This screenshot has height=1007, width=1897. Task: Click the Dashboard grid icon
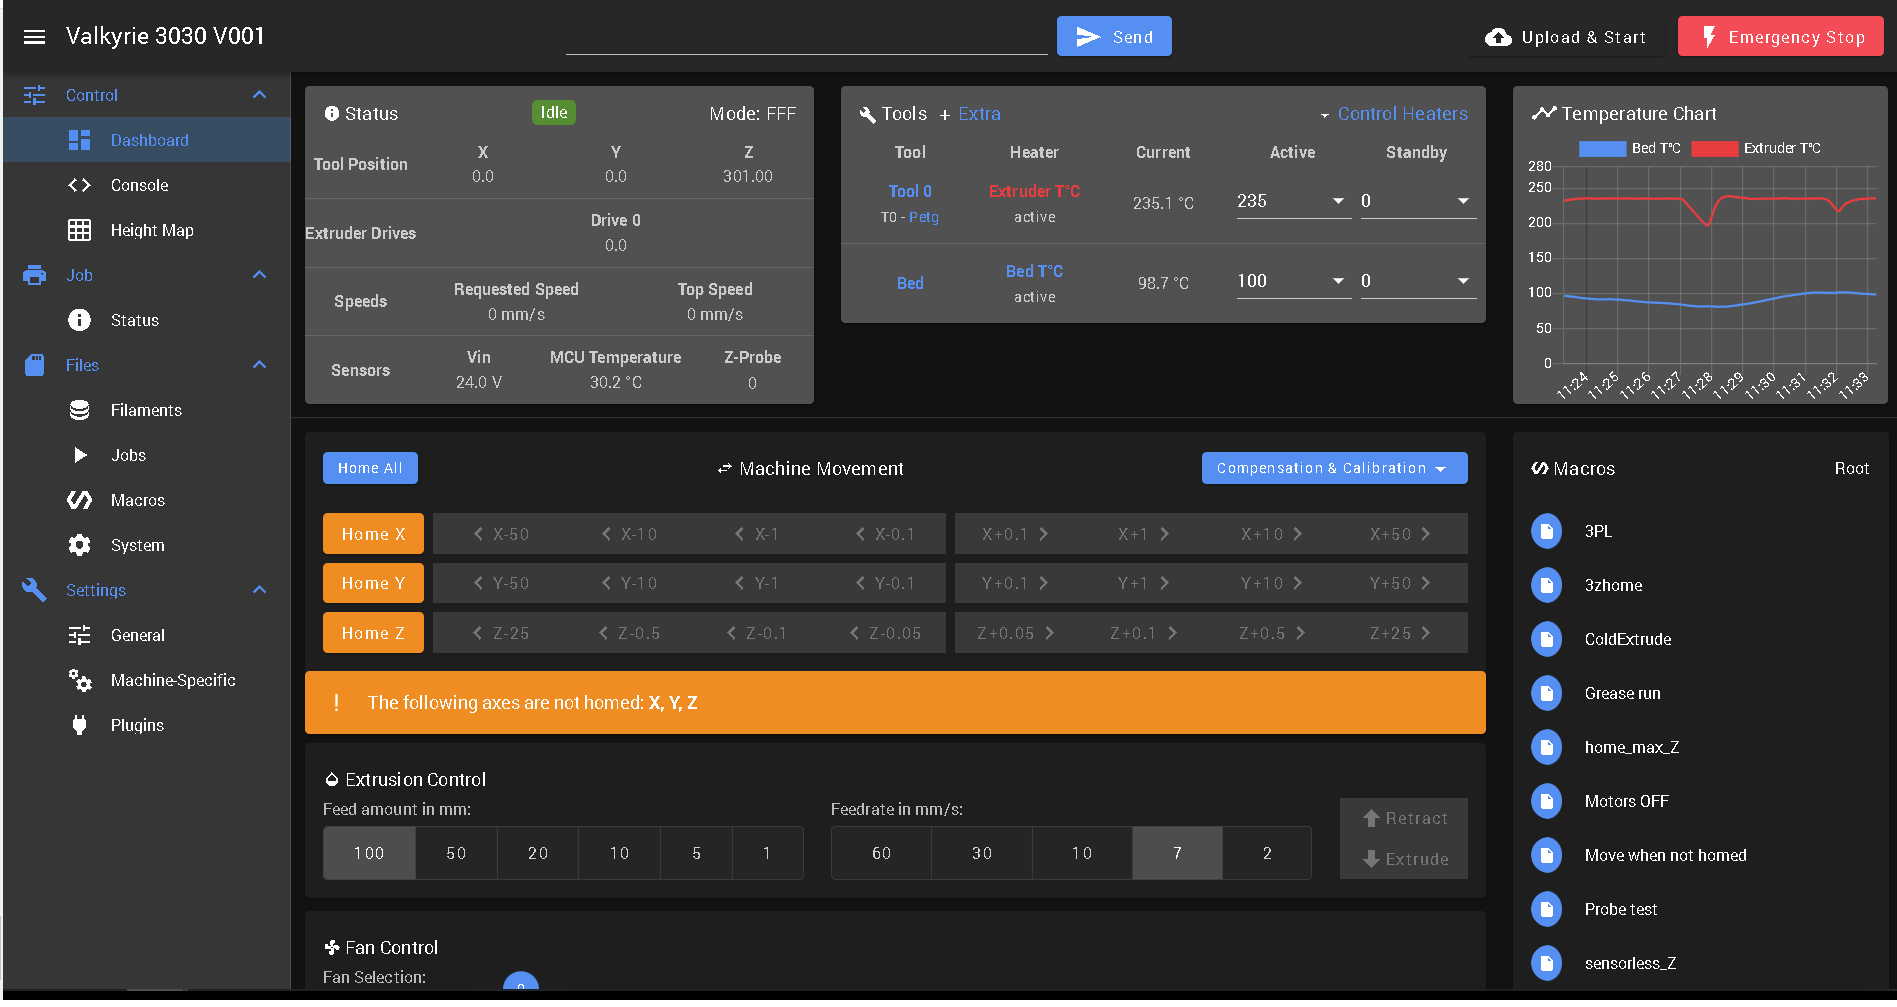coord(79,140)
